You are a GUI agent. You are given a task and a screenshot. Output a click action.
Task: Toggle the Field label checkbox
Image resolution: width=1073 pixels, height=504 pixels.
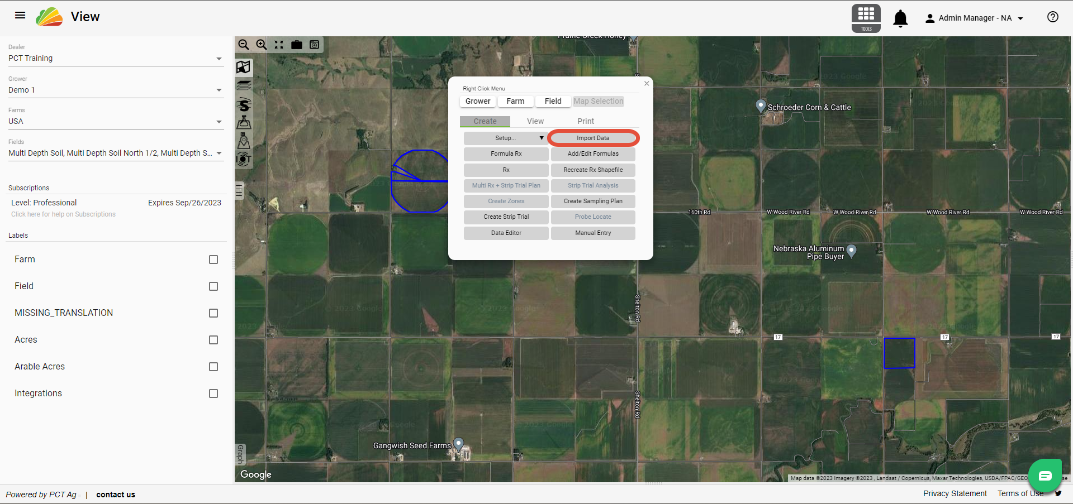[x=214, y=287]
